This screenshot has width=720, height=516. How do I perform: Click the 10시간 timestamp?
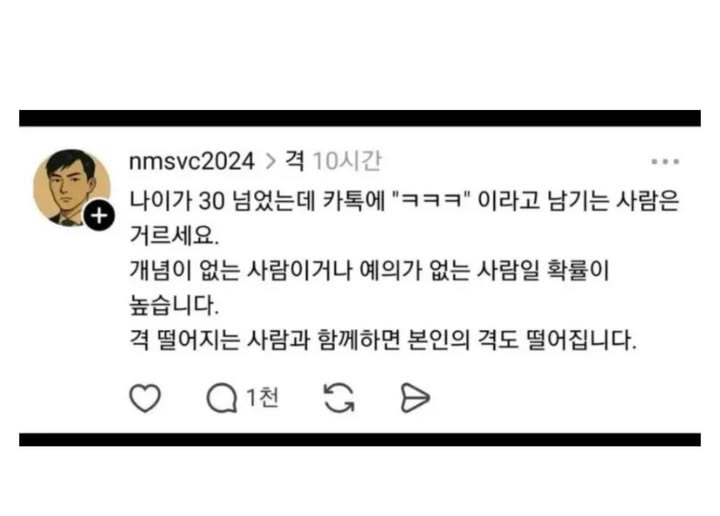point(347,161)
